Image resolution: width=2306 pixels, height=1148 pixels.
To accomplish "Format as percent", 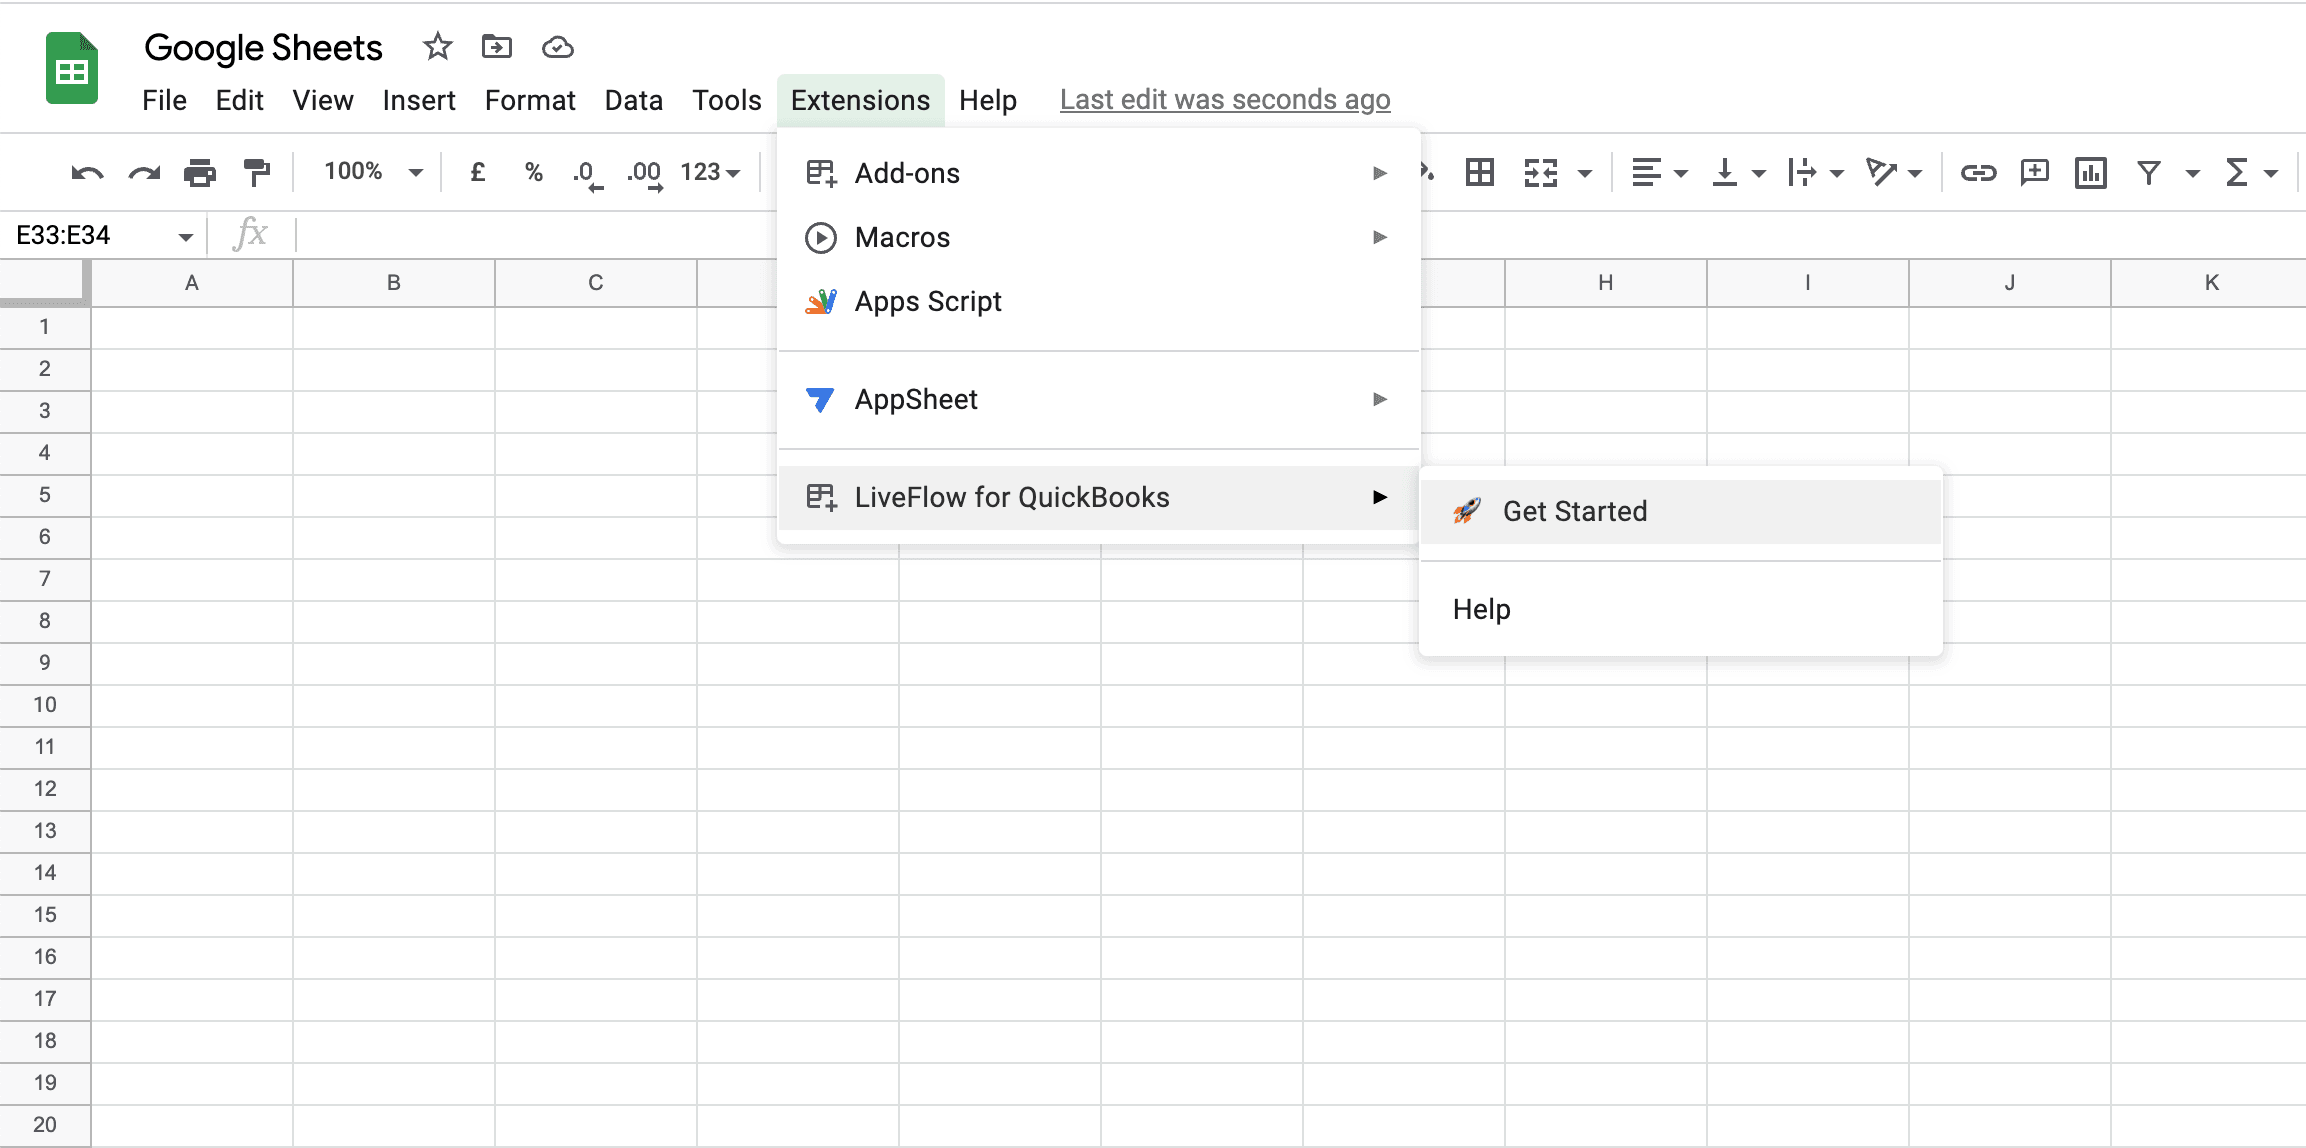I will [534, 172].
